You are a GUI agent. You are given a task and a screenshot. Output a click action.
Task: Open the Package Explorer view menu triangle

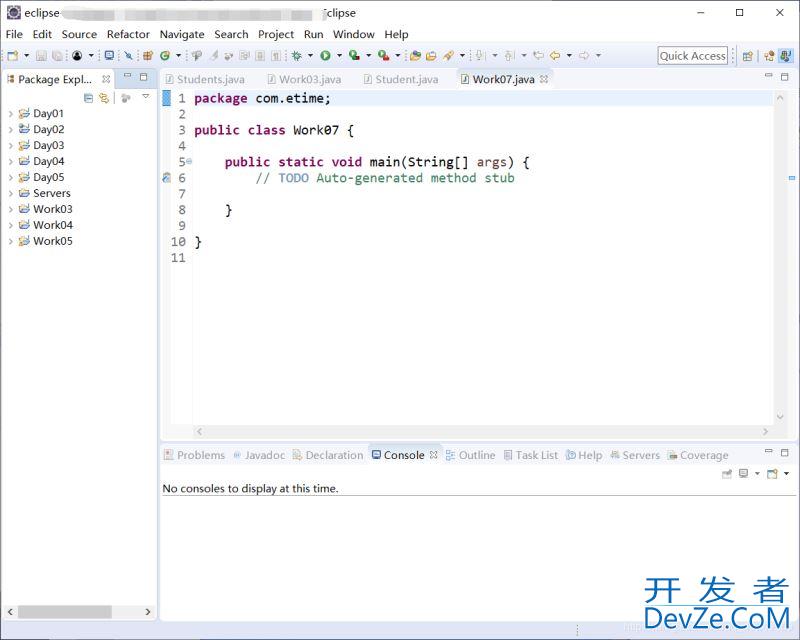pyautogui.click(x=146, y=96)
